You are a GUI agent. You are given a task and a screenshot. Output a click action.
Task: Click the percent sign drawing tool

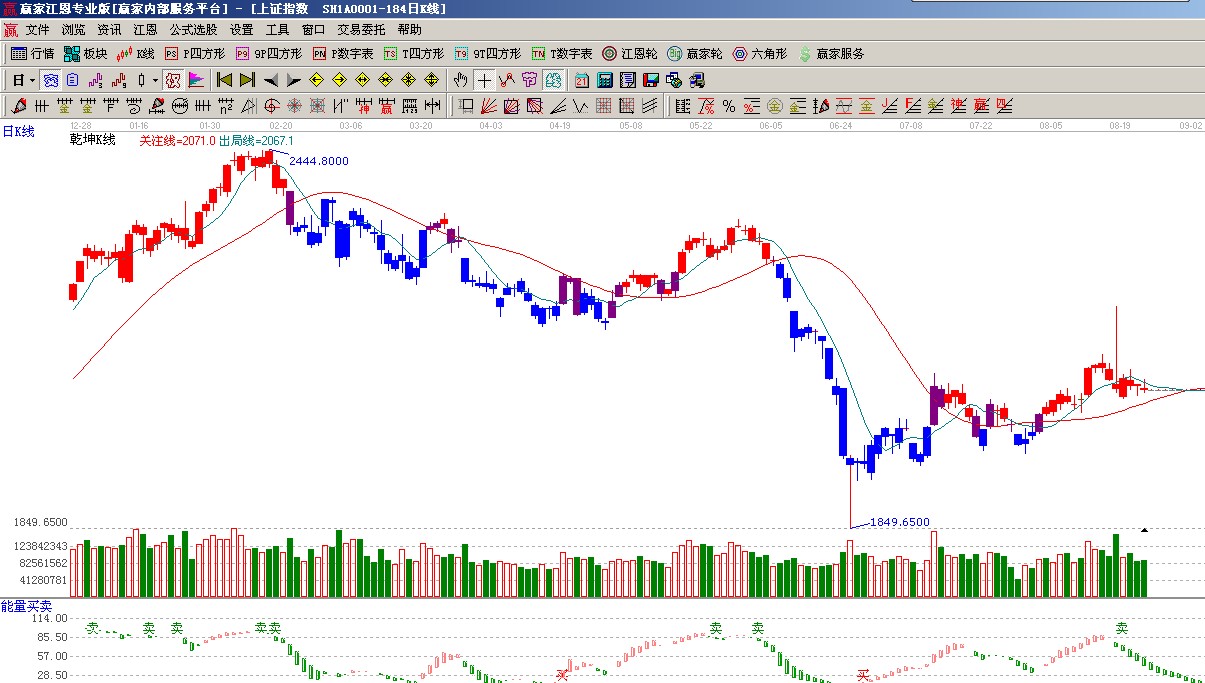coord(728,106)
